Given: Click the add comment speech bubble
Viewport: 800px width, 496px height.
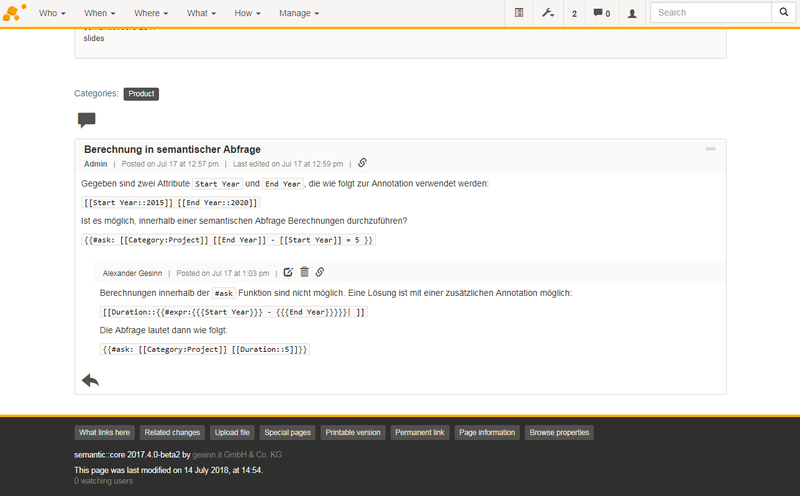Looking at the screenshot, I should tap(87, 120).
